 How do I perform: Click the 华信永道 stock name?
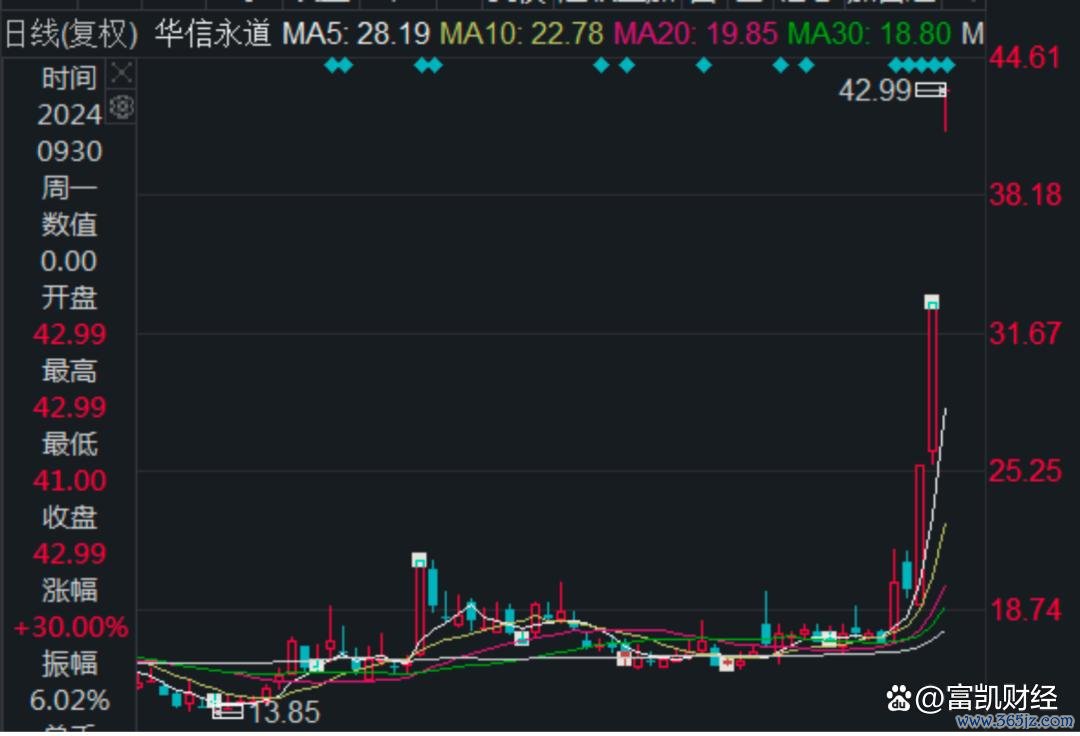(213, 35)
